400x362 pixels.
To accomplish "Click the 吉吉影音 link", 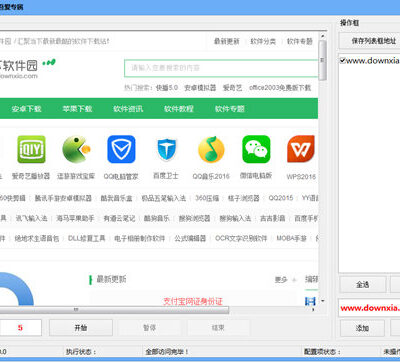I will (272, 218).
